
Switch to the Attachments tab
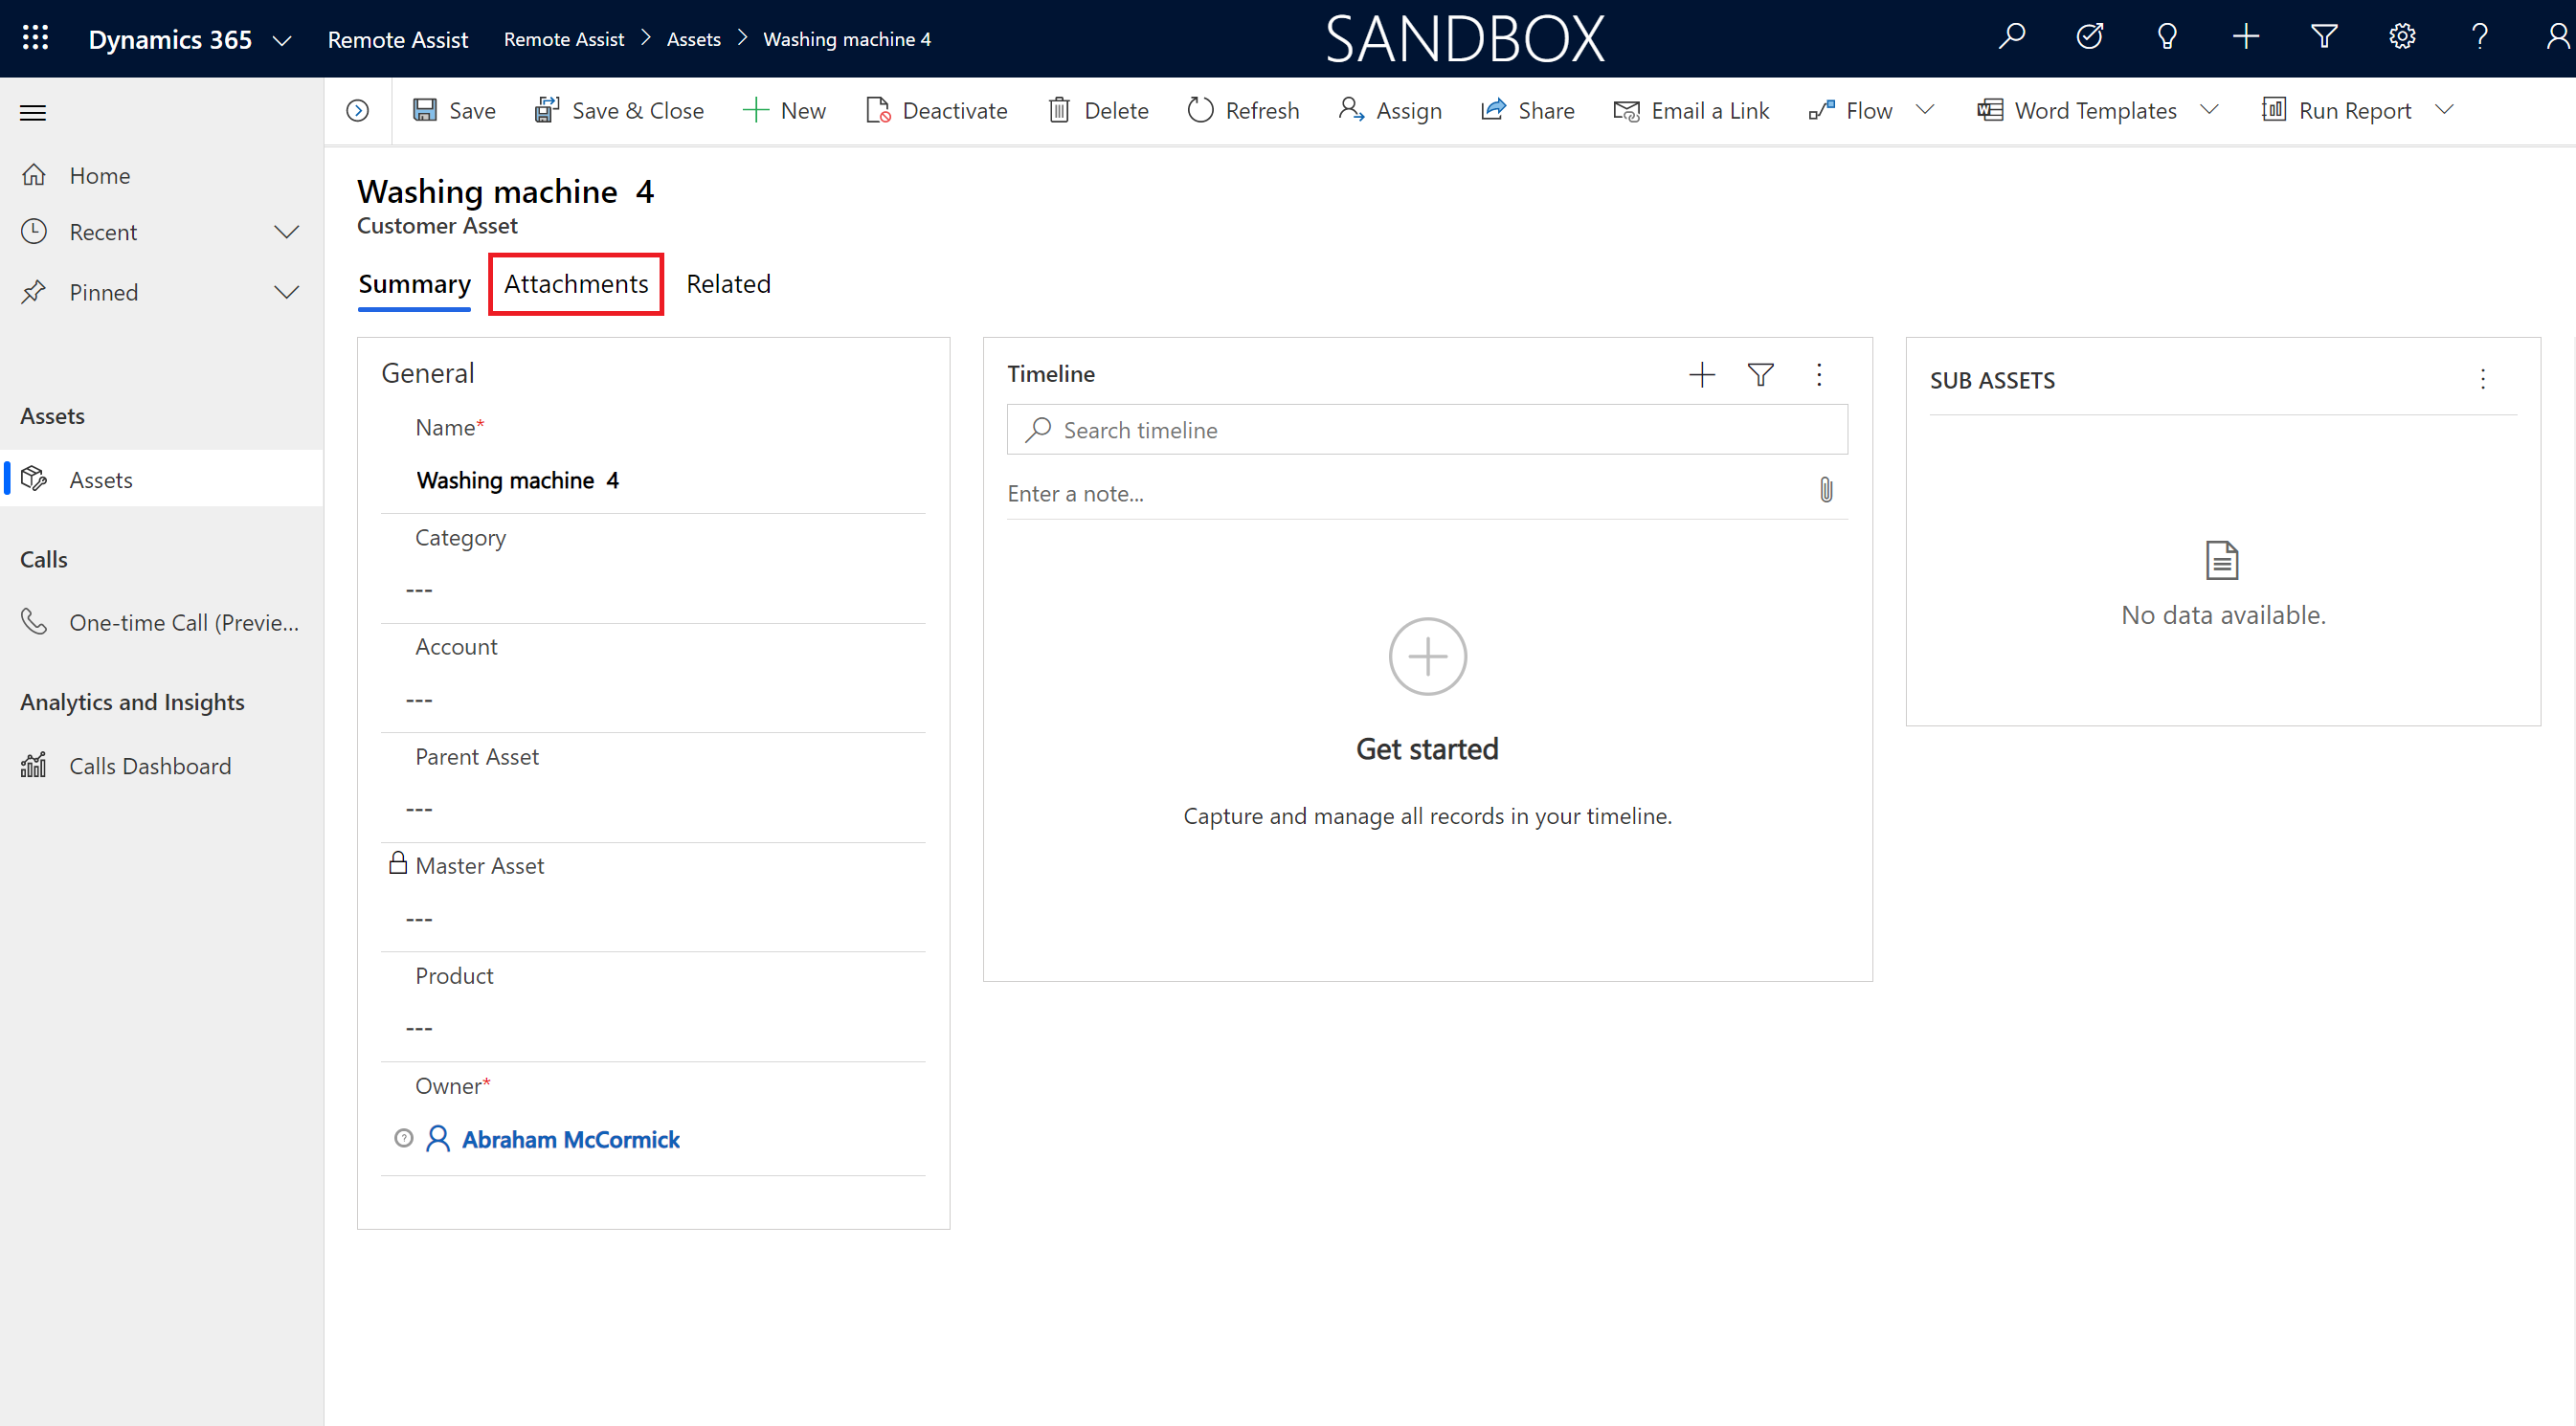click(x=574, y=282)
